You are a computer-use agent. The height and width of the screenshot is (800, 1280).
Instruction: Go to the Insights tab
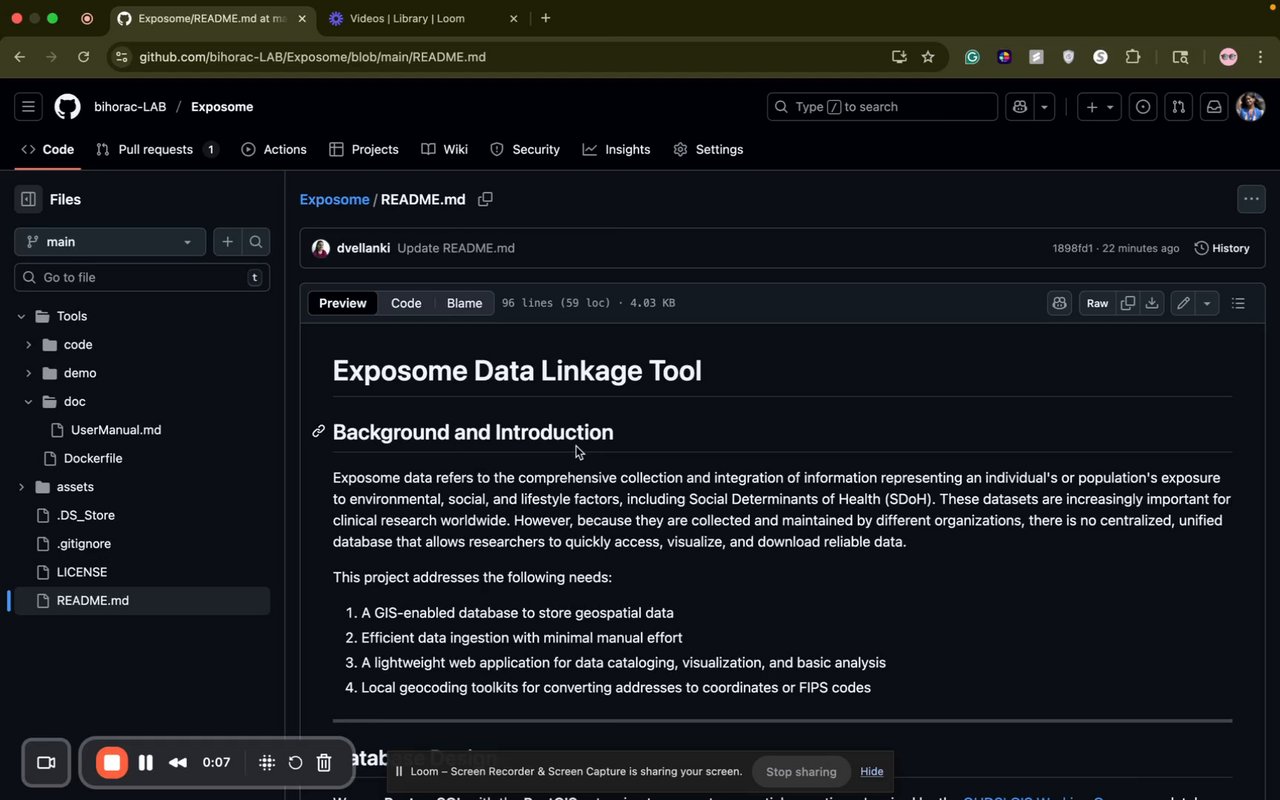[x=617, y=149]
